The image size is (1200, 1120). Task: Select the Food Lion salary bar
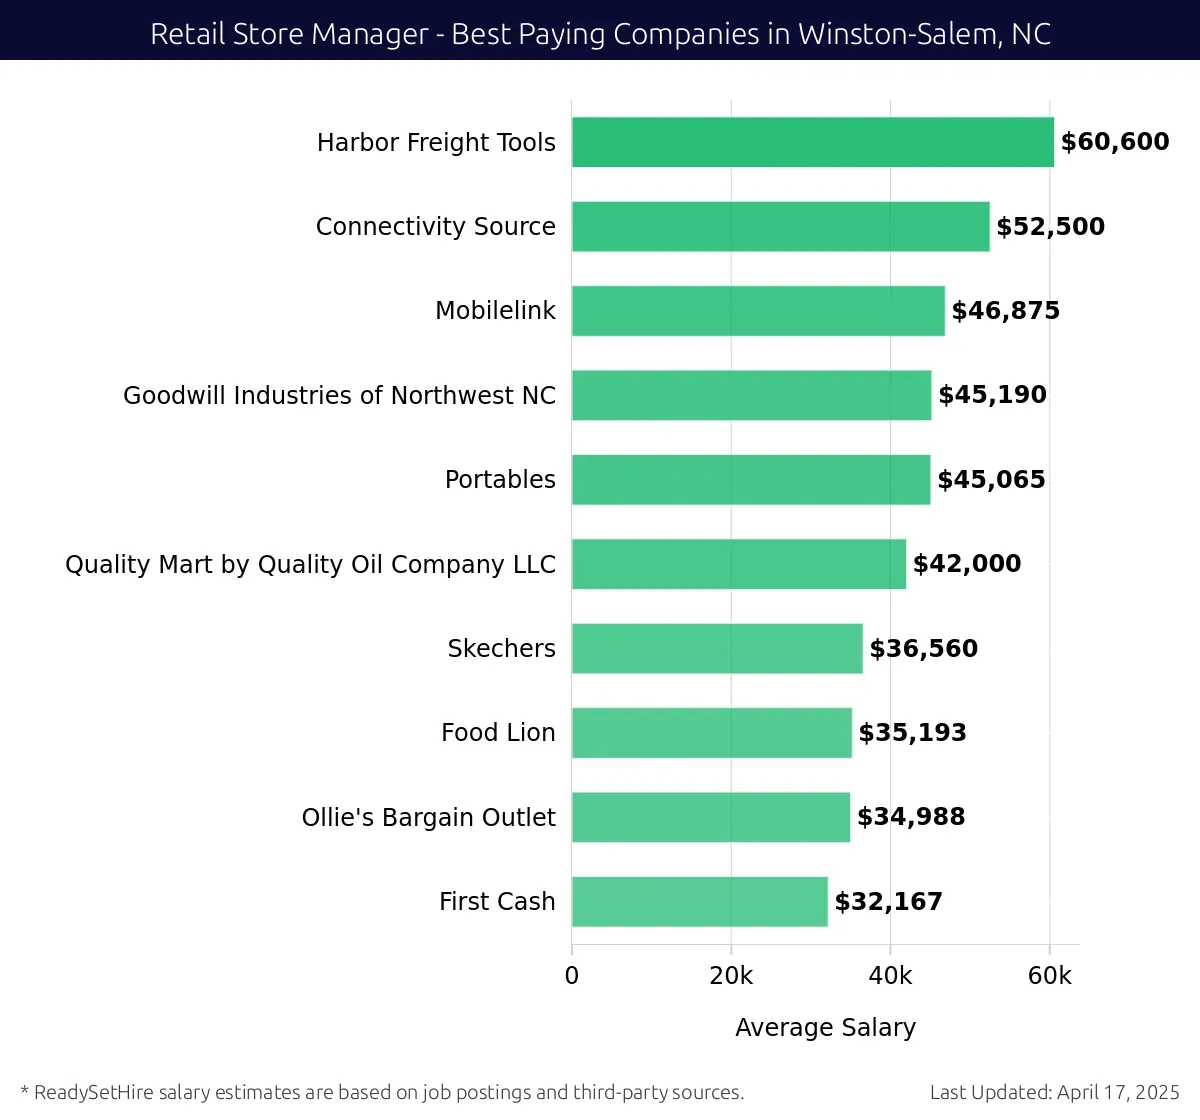point(712,733)
